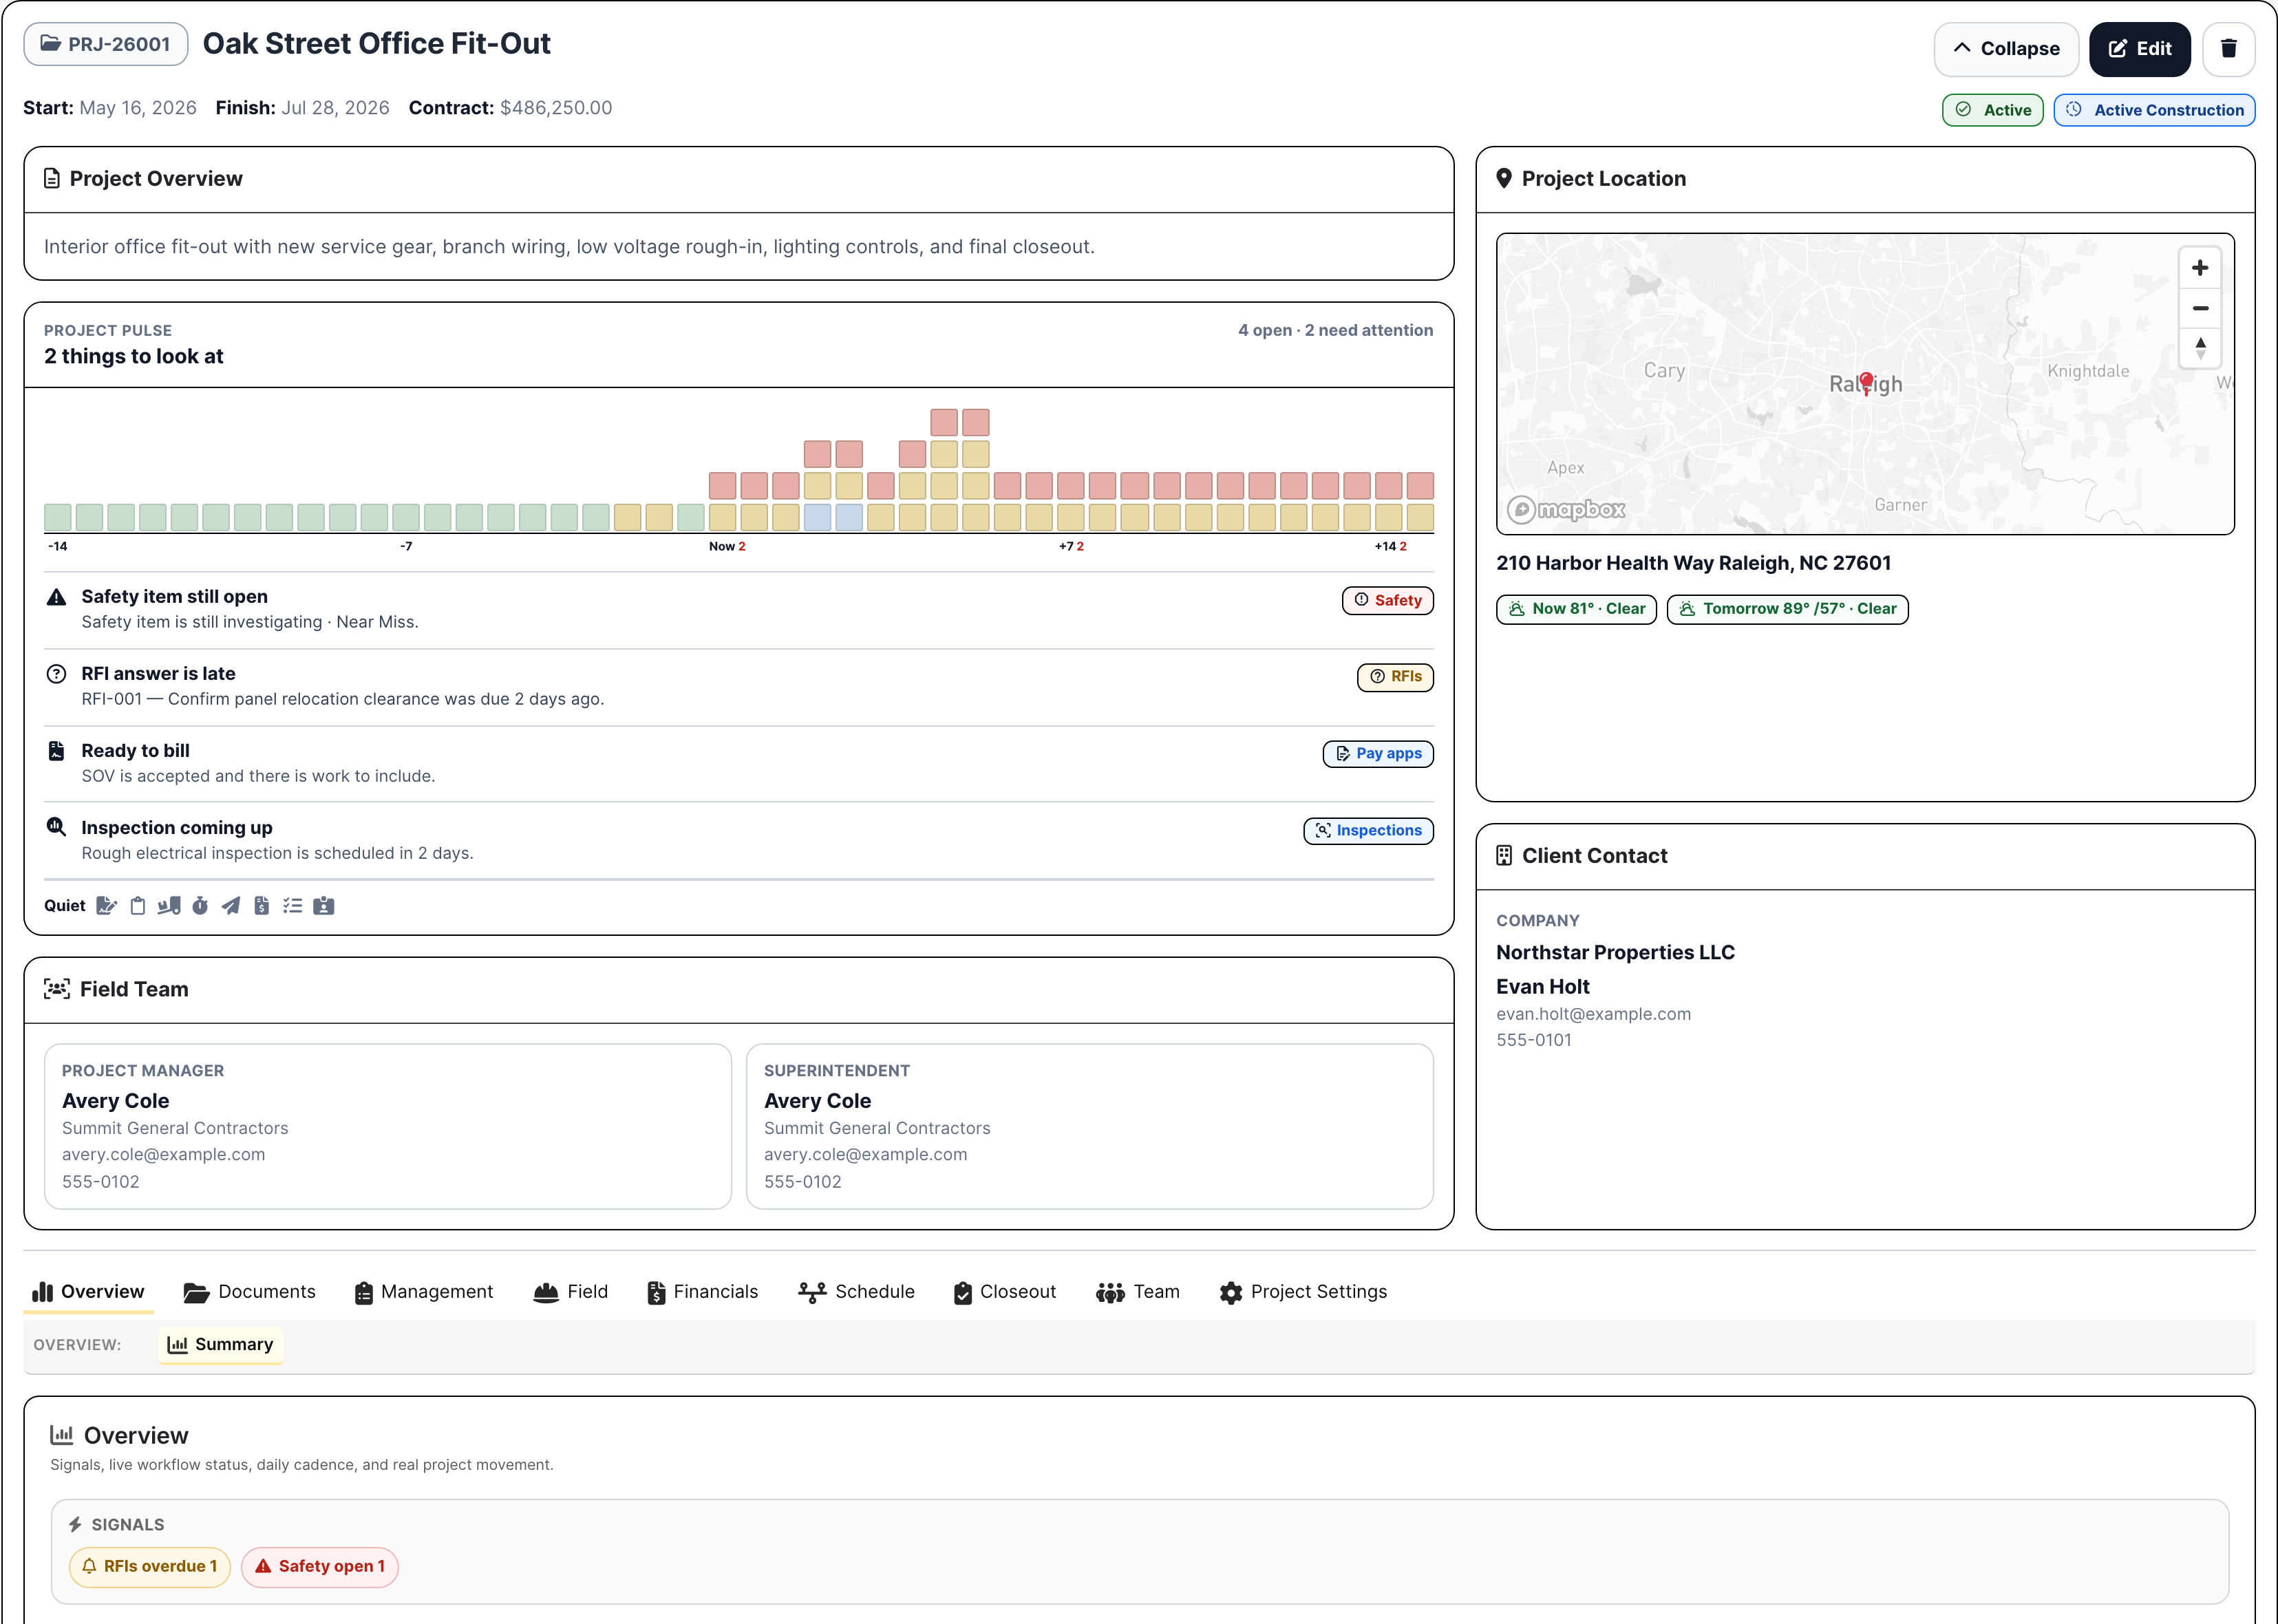2278x1624 pixels.
Task: Open the PRJ-26001 project ID badge
Action: [106, 44]
